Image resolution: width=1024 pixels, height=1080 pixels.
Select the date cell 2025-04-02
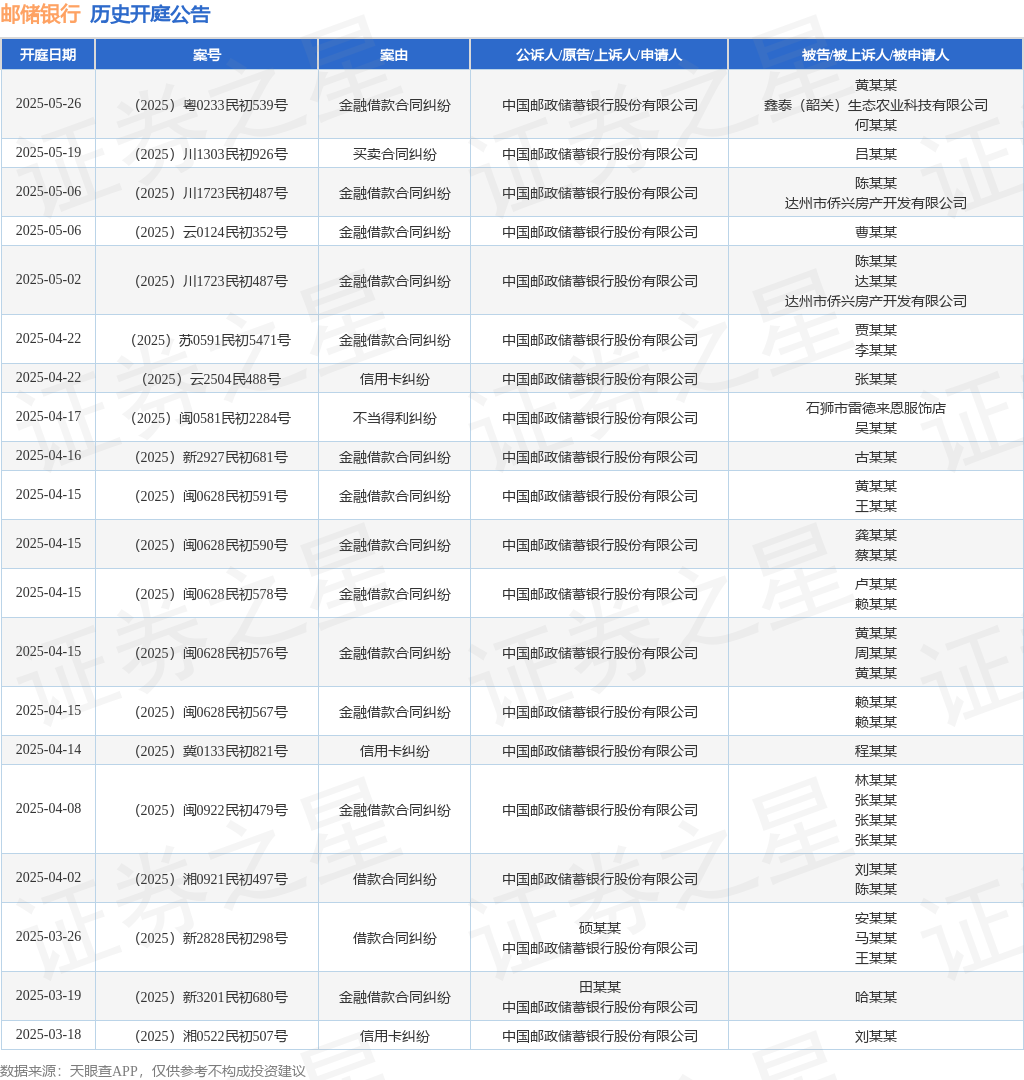48,878
